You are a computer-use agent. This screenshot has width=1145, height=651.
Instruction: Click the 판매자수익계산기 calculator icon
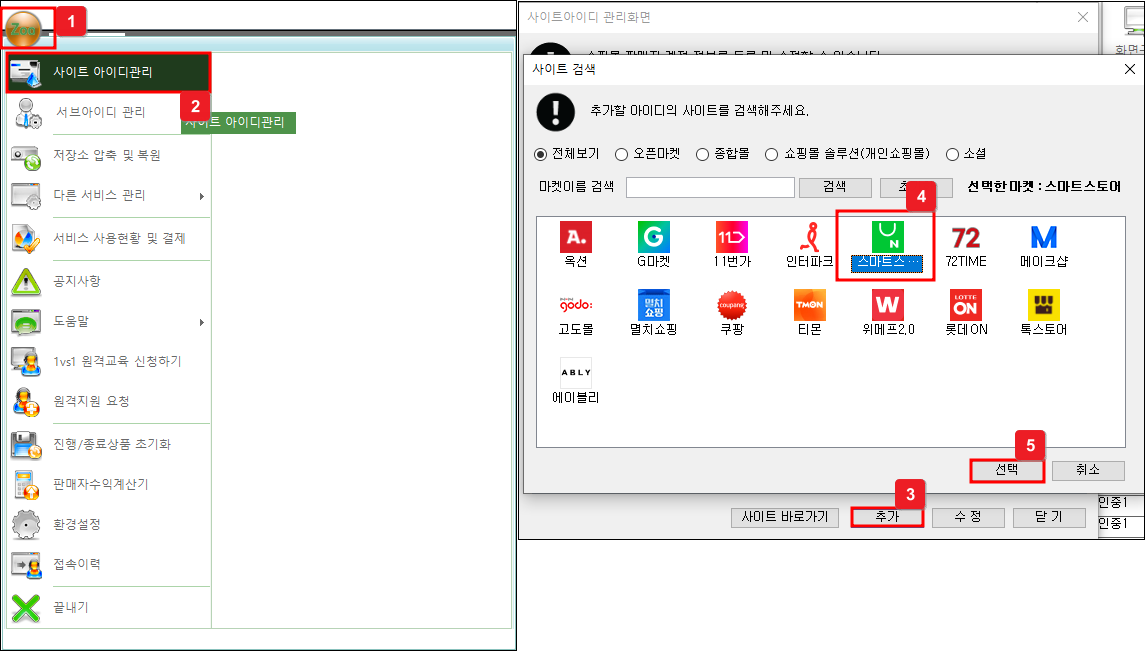tap(26, 485)
